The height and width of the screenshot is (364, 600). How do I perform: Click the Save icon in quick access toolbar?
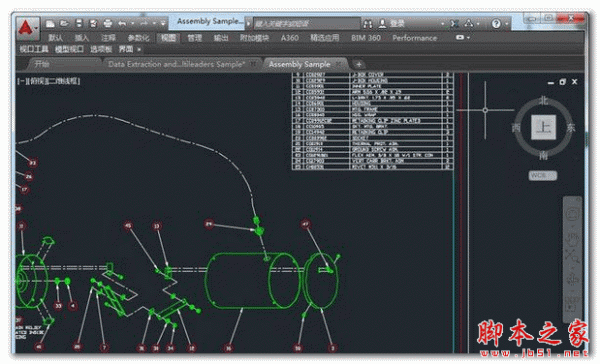[x=78, y=24]
